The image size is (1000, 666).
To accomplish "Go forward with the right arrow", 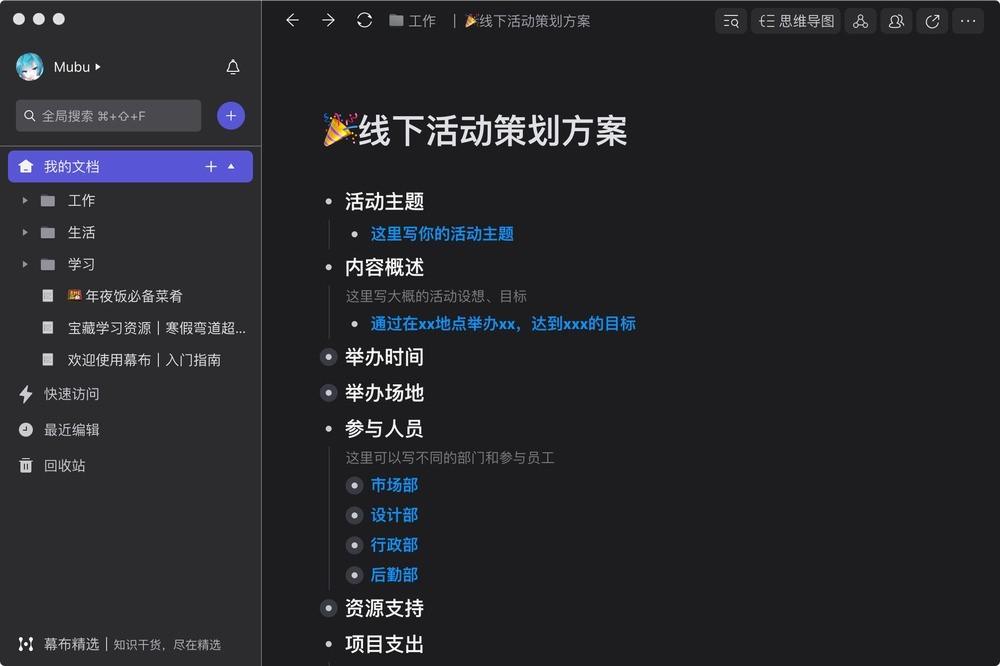I will [328, 20].
